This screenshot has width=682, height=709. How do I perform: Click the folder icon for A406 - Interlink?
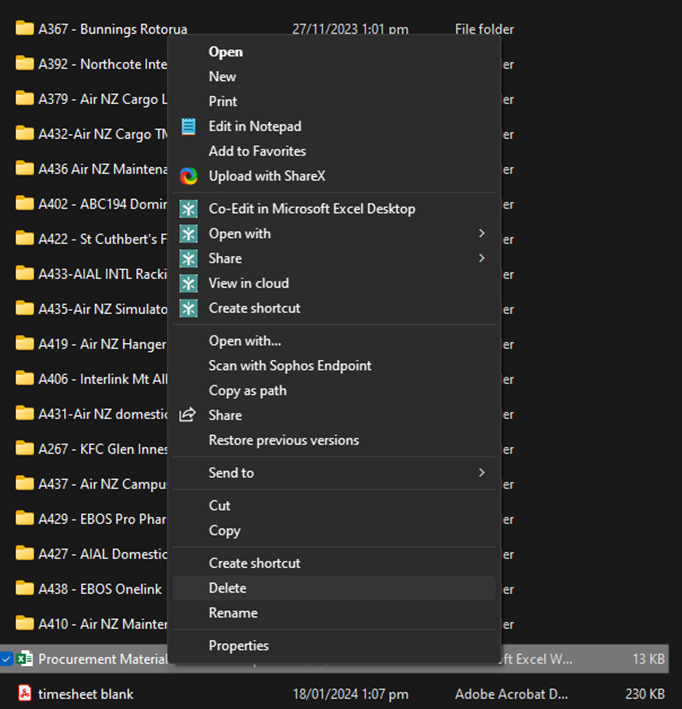tap(24, 378)
